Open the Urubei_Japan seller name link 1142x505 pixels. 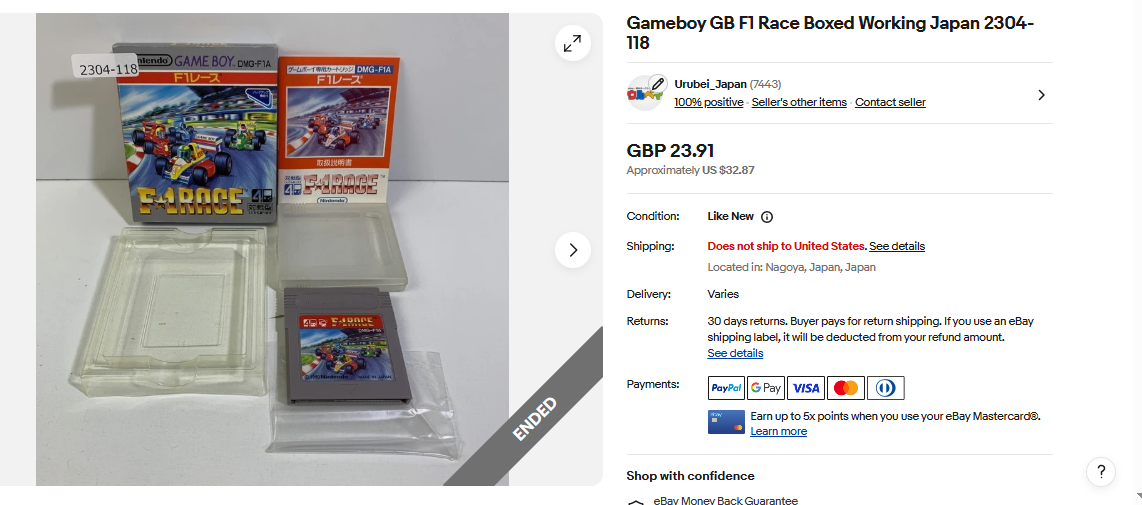click(x=710, y=84)
